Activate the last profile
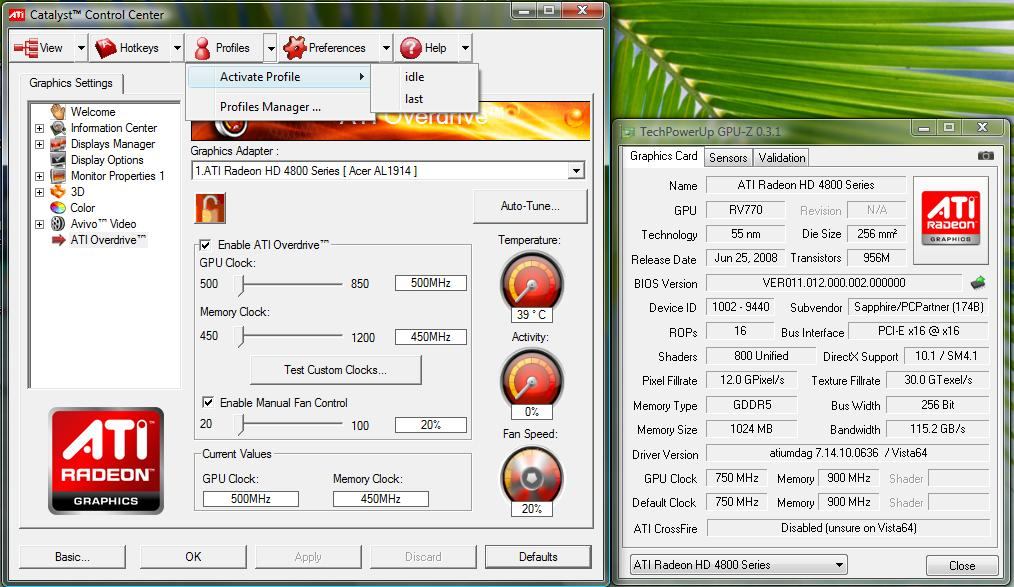 coord(424,99)
